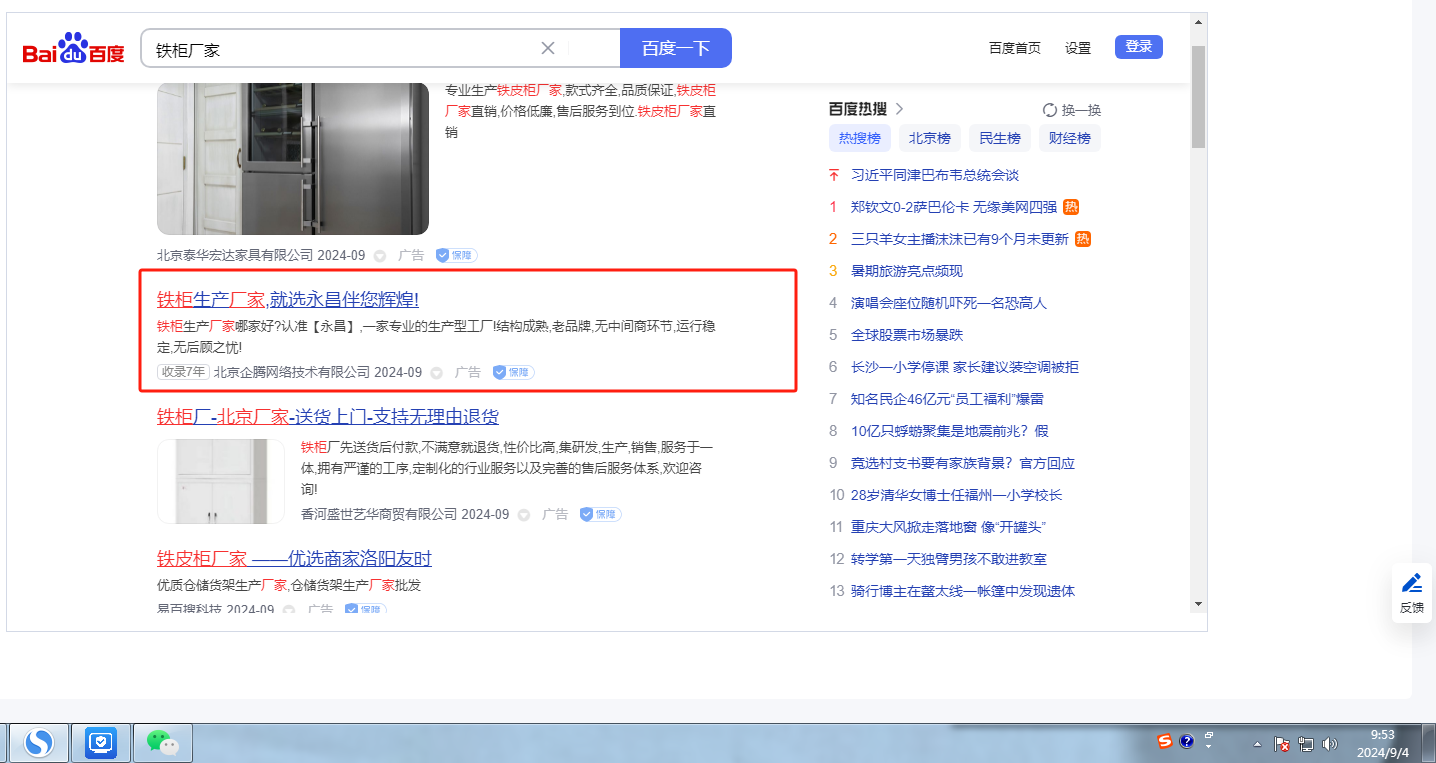Open hot search 重庆大风掀走落地窗 像"开罐头"
This screenshot has height=763, width=1436.
[x=949, y=527]
